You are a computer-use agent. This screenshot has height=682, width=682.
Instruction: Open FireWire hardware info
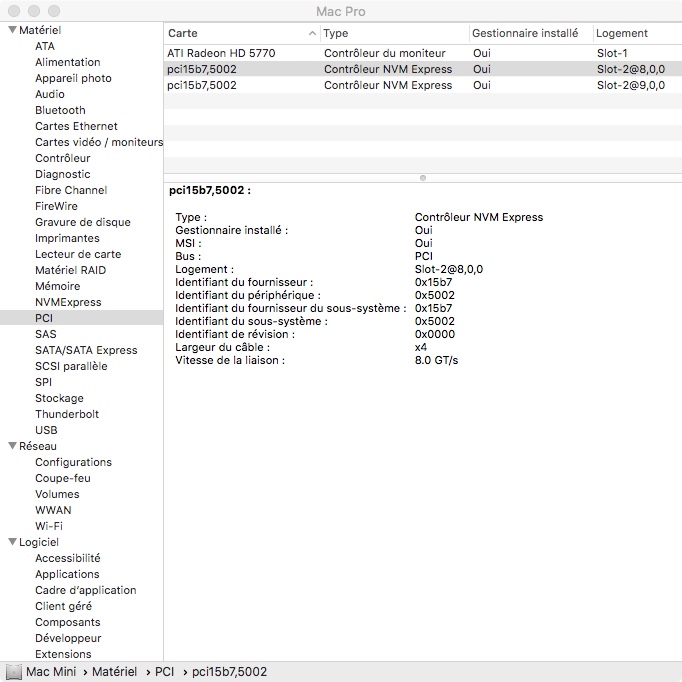point(57,206)
